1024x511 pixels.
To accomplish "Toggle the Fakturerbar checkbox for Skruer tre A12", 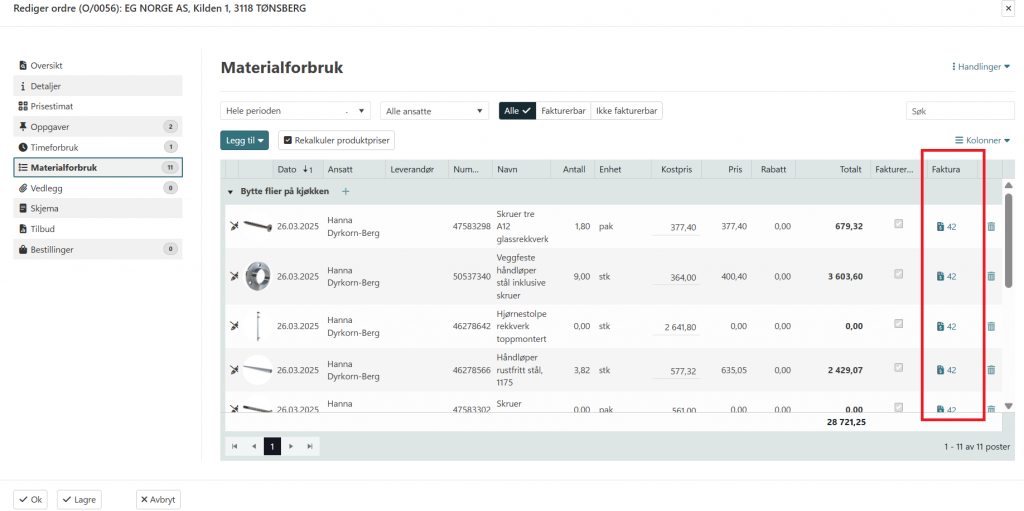I will tap(898, 224).
